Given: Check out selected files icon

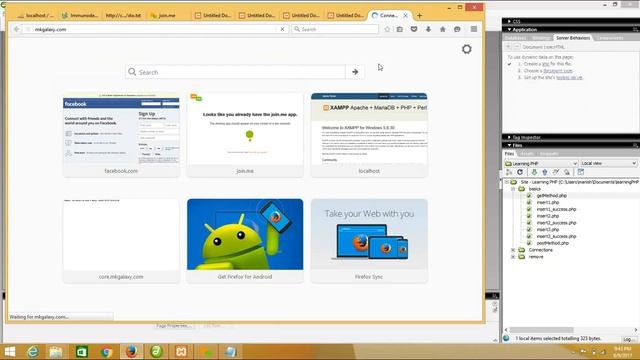Looking at the screenshot, I should pyautogui.click(x=556, y=172).
